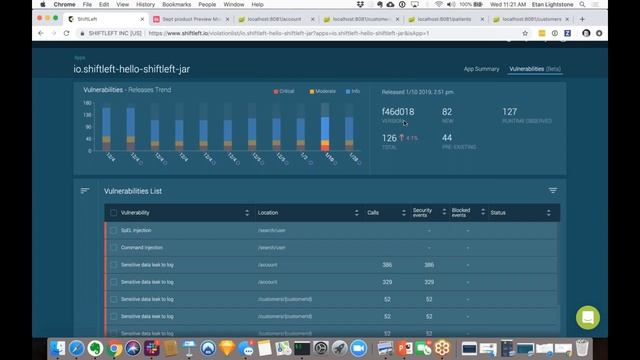Open Evernote from the dock

point(96,349)
